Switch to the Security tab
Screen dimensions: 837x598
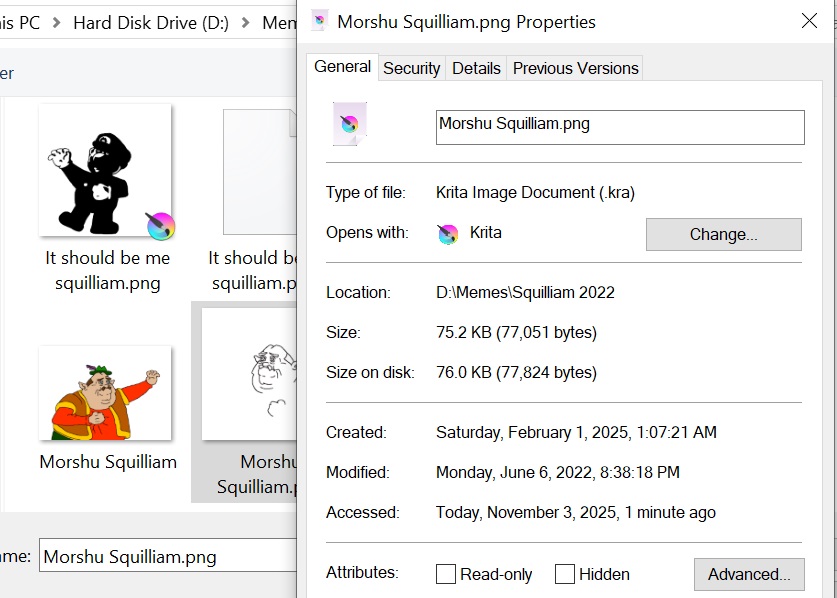coord(412,68)
